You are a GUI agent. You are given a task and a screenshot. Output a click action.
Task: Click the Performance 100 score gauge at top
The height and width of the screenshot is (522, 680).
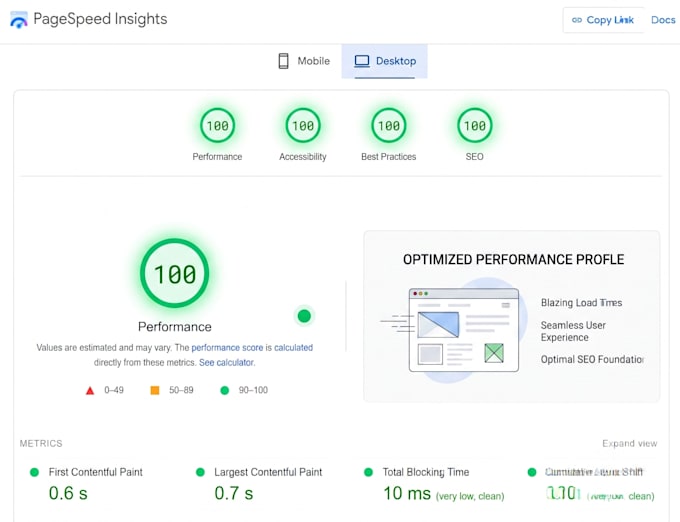pyautogui.click(x=217, y=126)
